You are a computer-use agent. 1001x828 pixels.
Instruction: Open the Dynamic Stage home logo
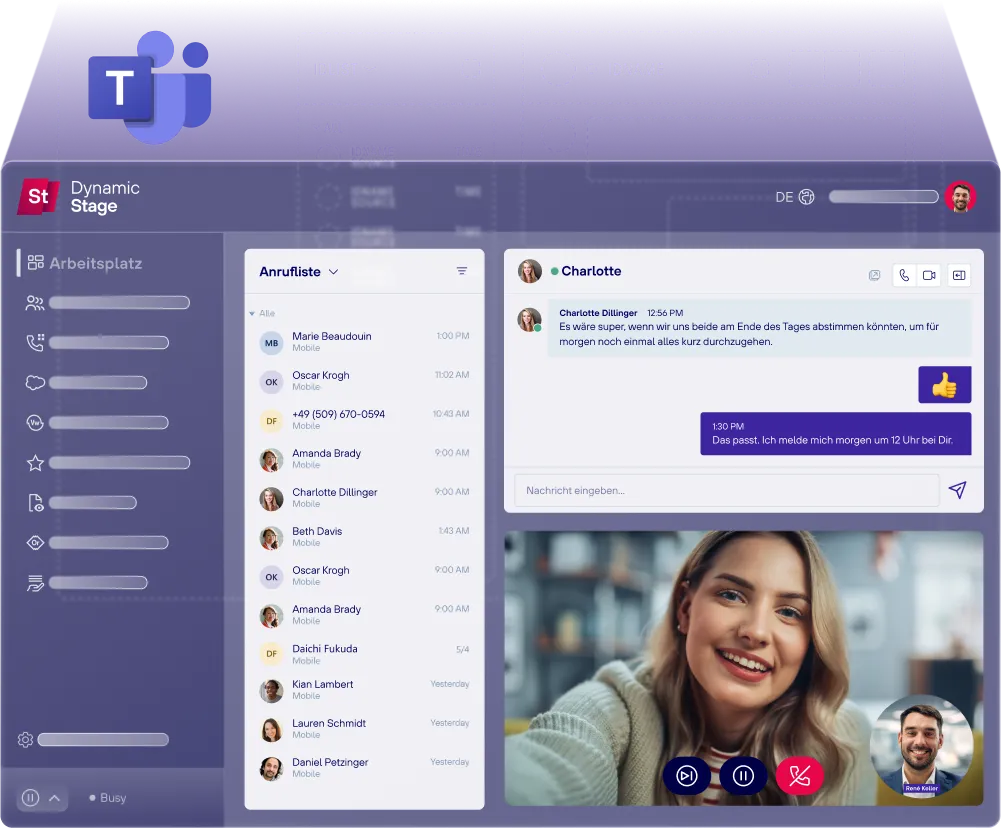pos(38,196)
